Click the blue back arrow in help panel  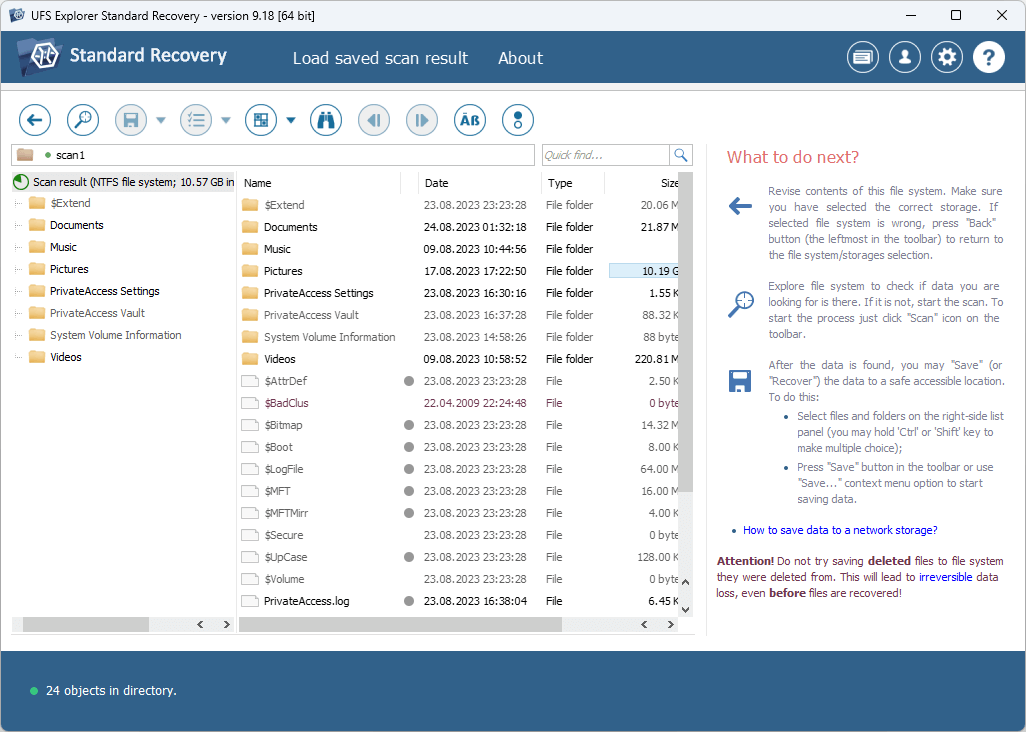point(740,207)
